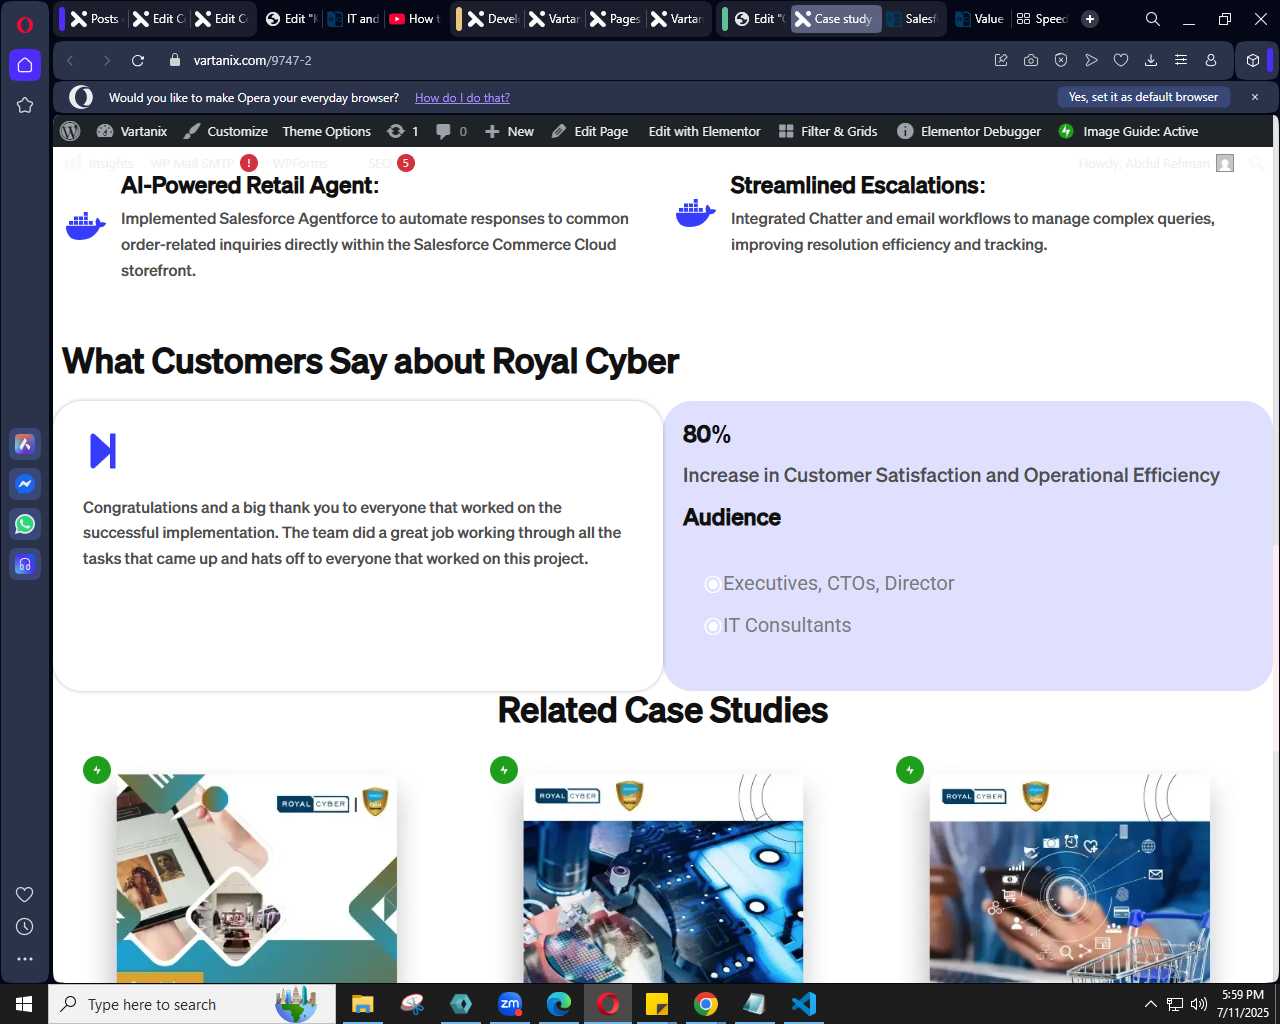Go back to the previous page
This screenshot has height=1024, width=1280.
point(70,60)
